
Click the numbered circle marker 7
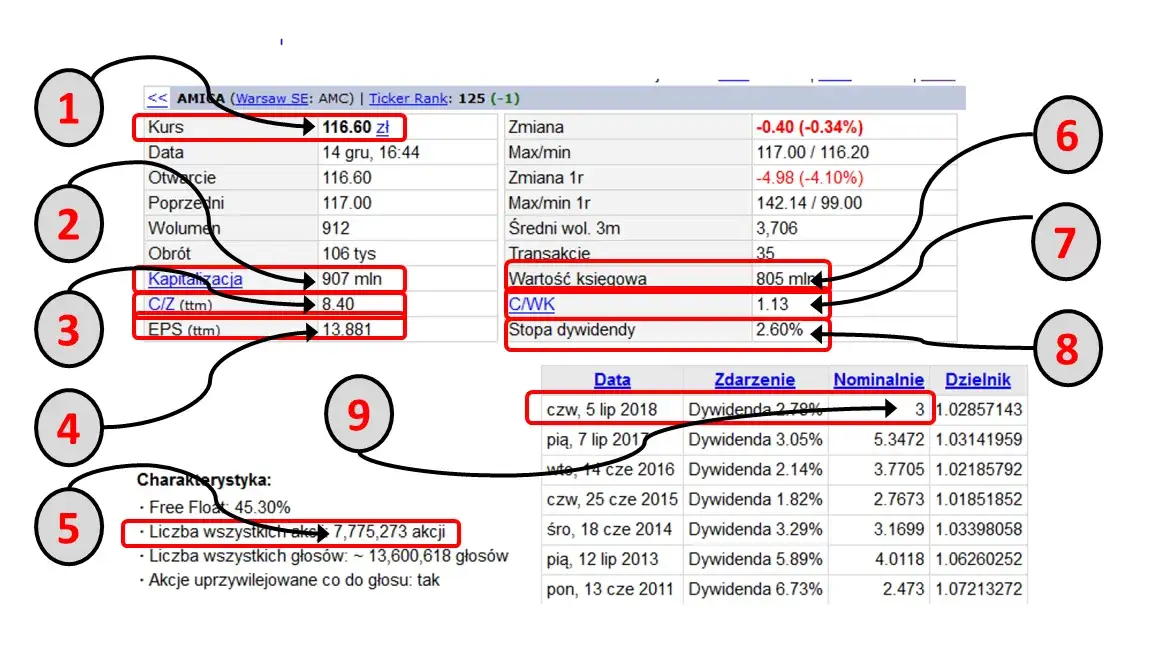[1065, 242]
